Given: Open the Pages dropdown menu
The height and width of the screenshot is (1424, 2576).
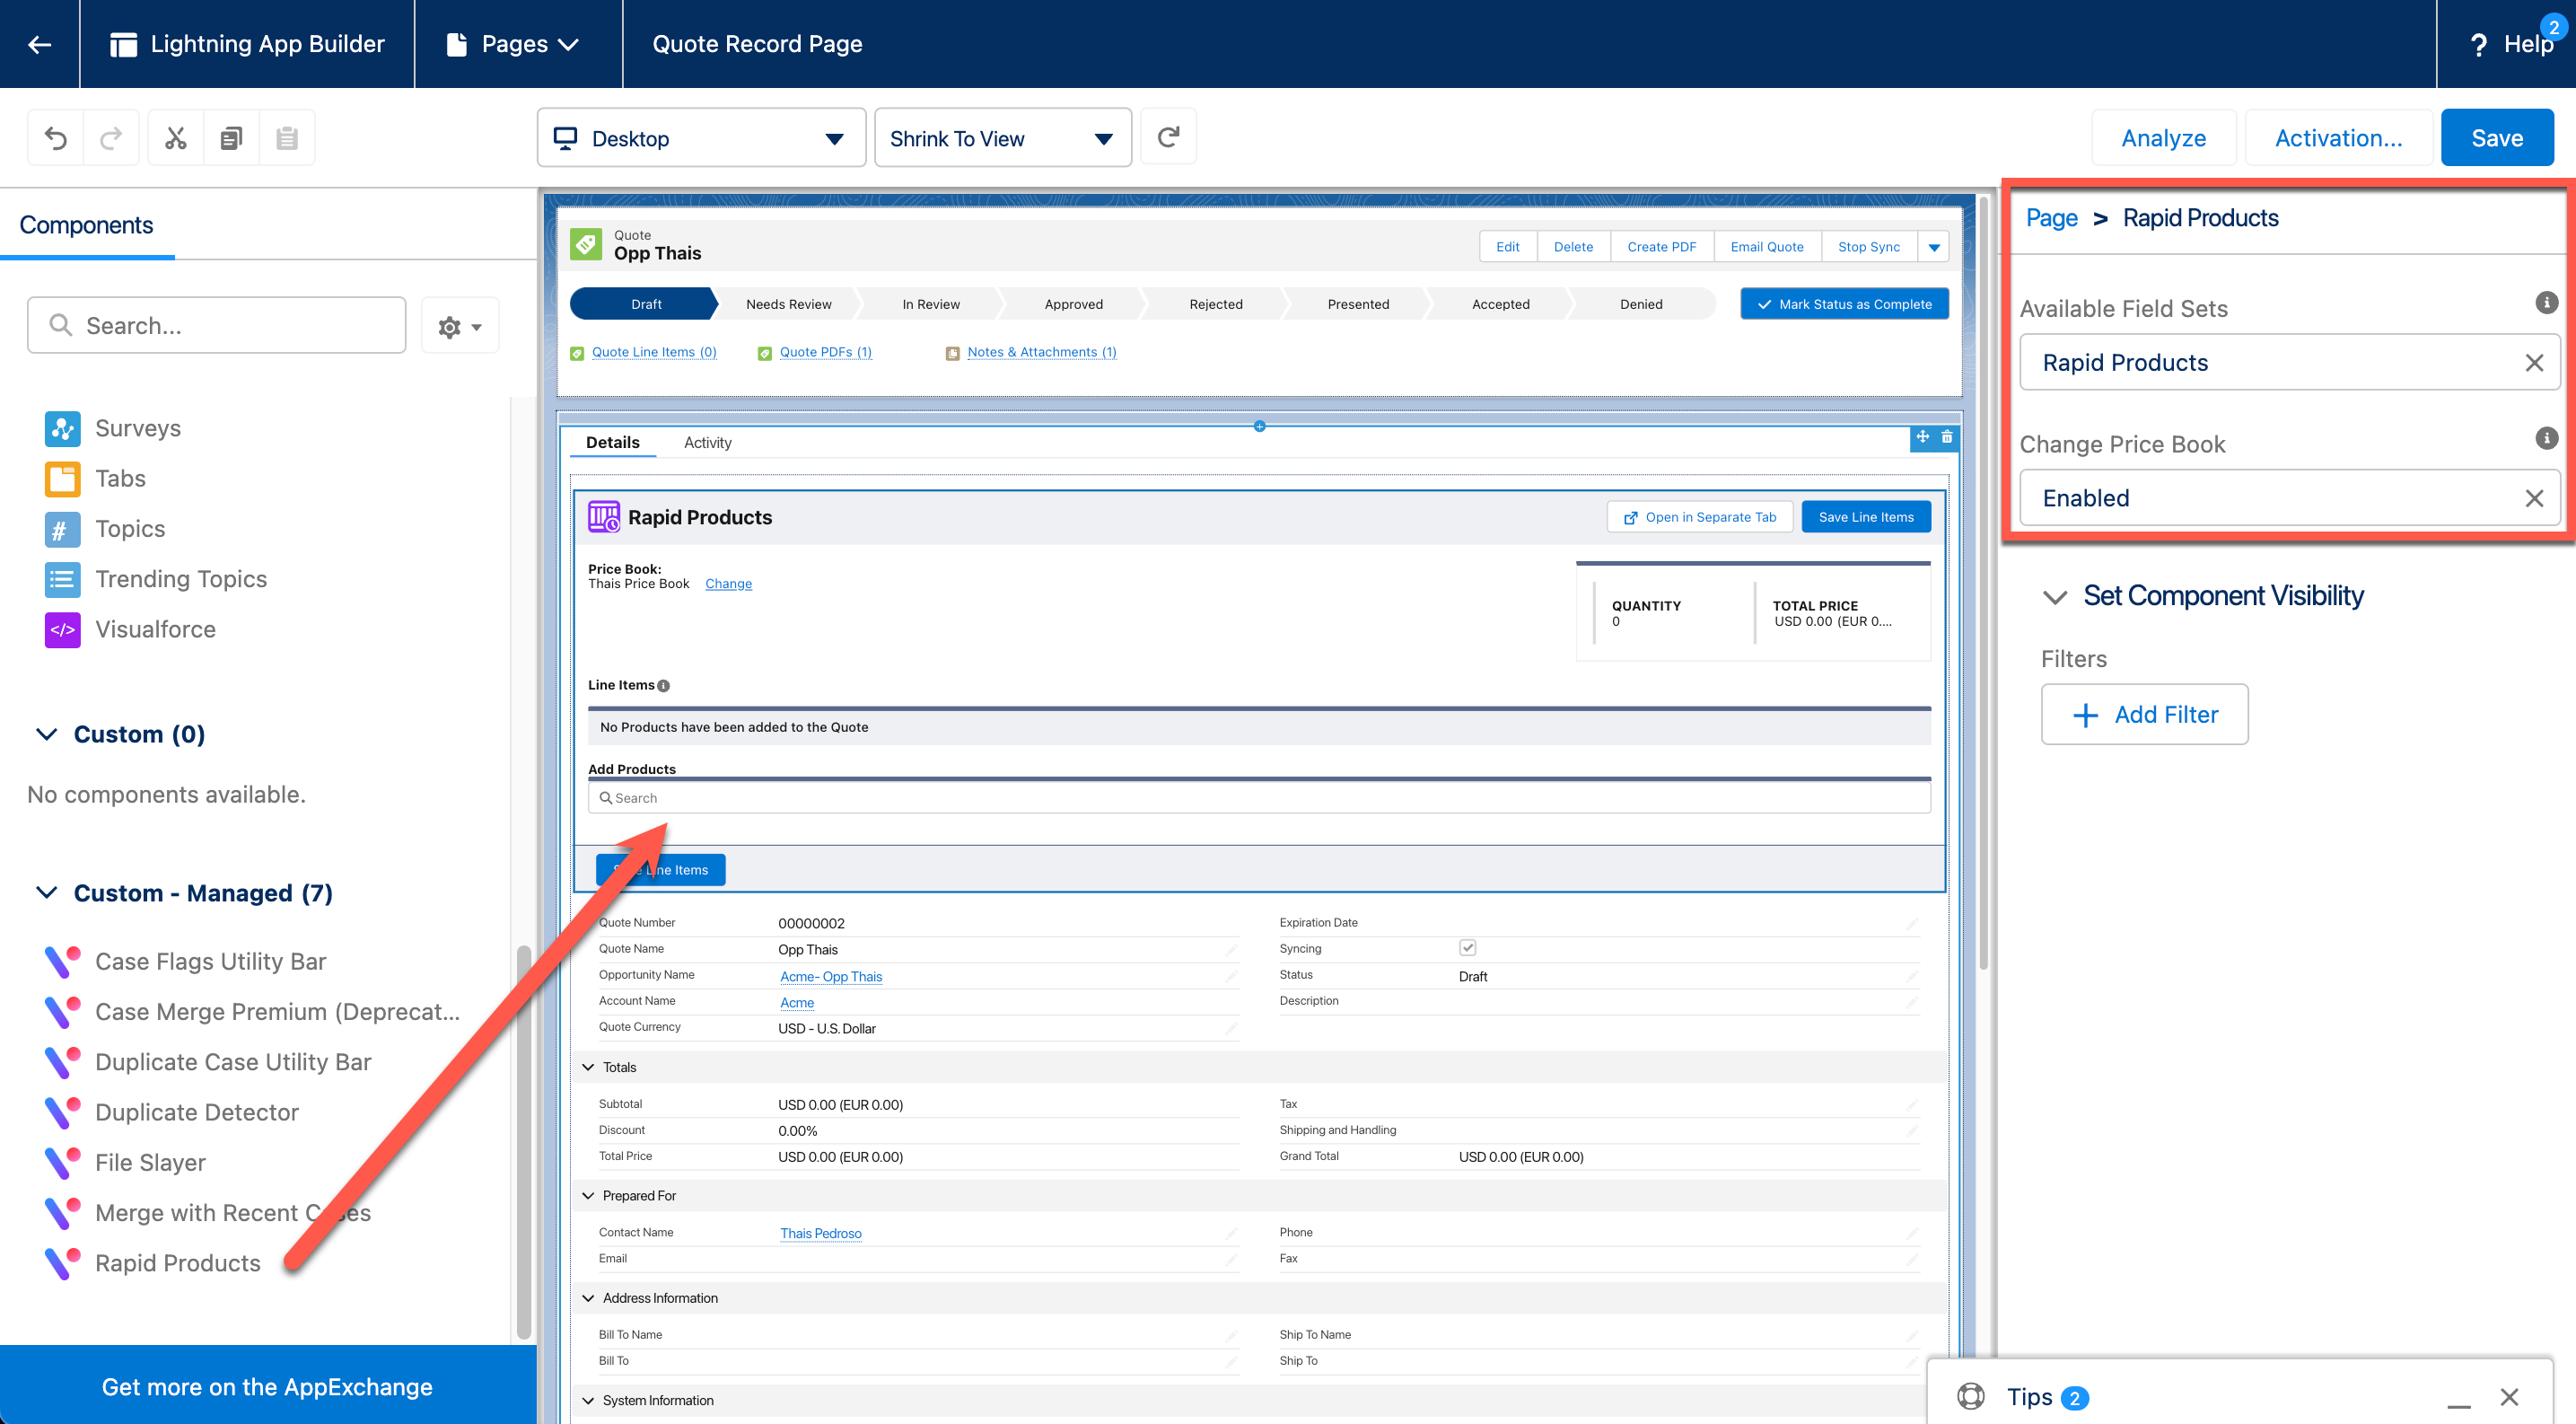Looking at the screenshot, I should [x=514, y=44].
